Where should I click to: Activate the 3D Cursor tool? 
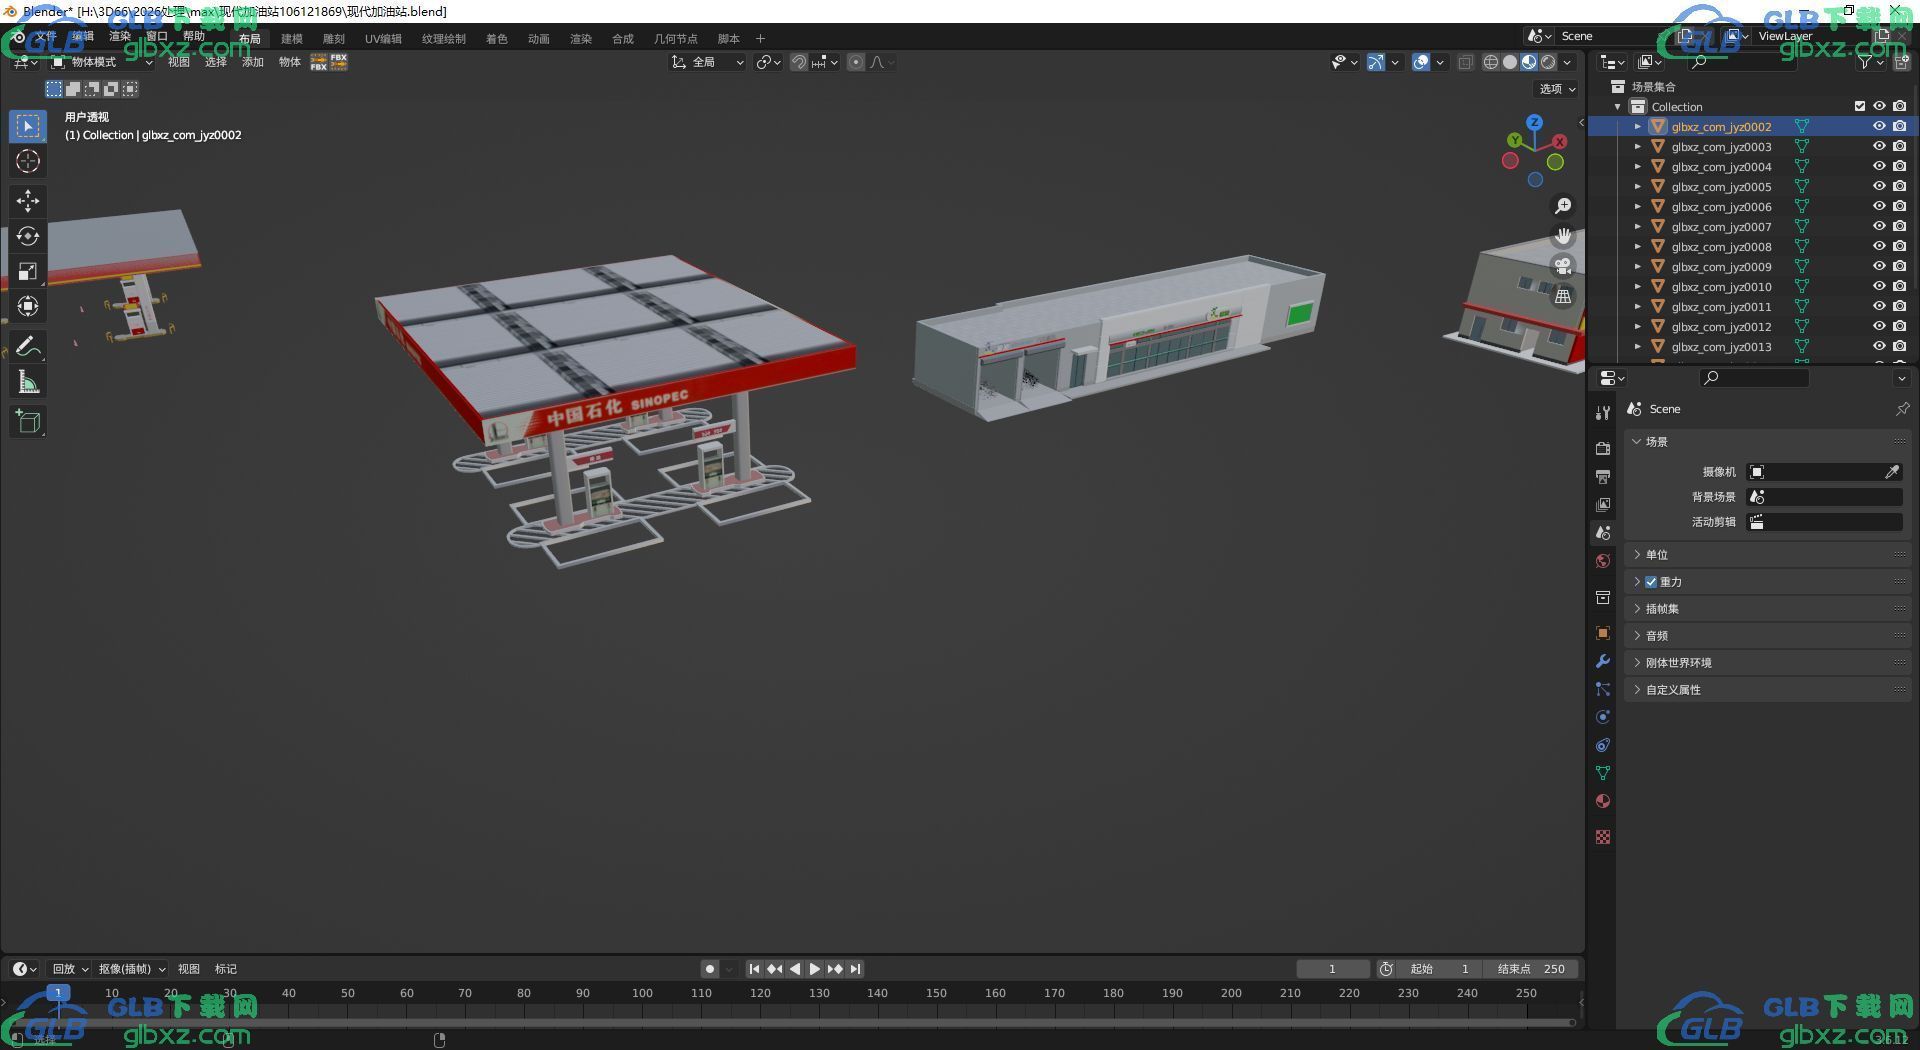[x=28, y=161]
